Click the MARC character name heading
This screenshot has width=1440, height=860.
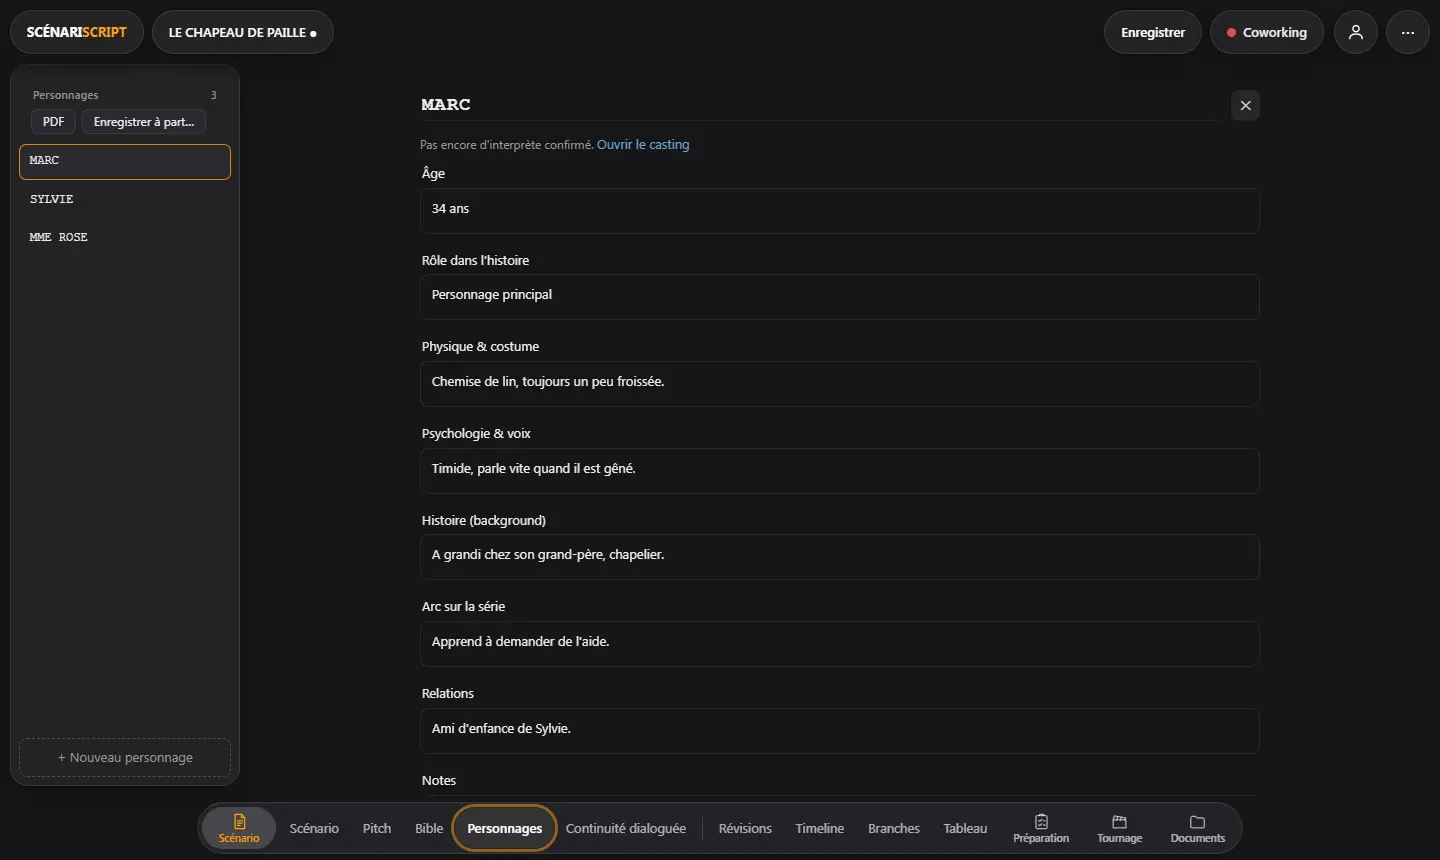click(x=446, y=104)
